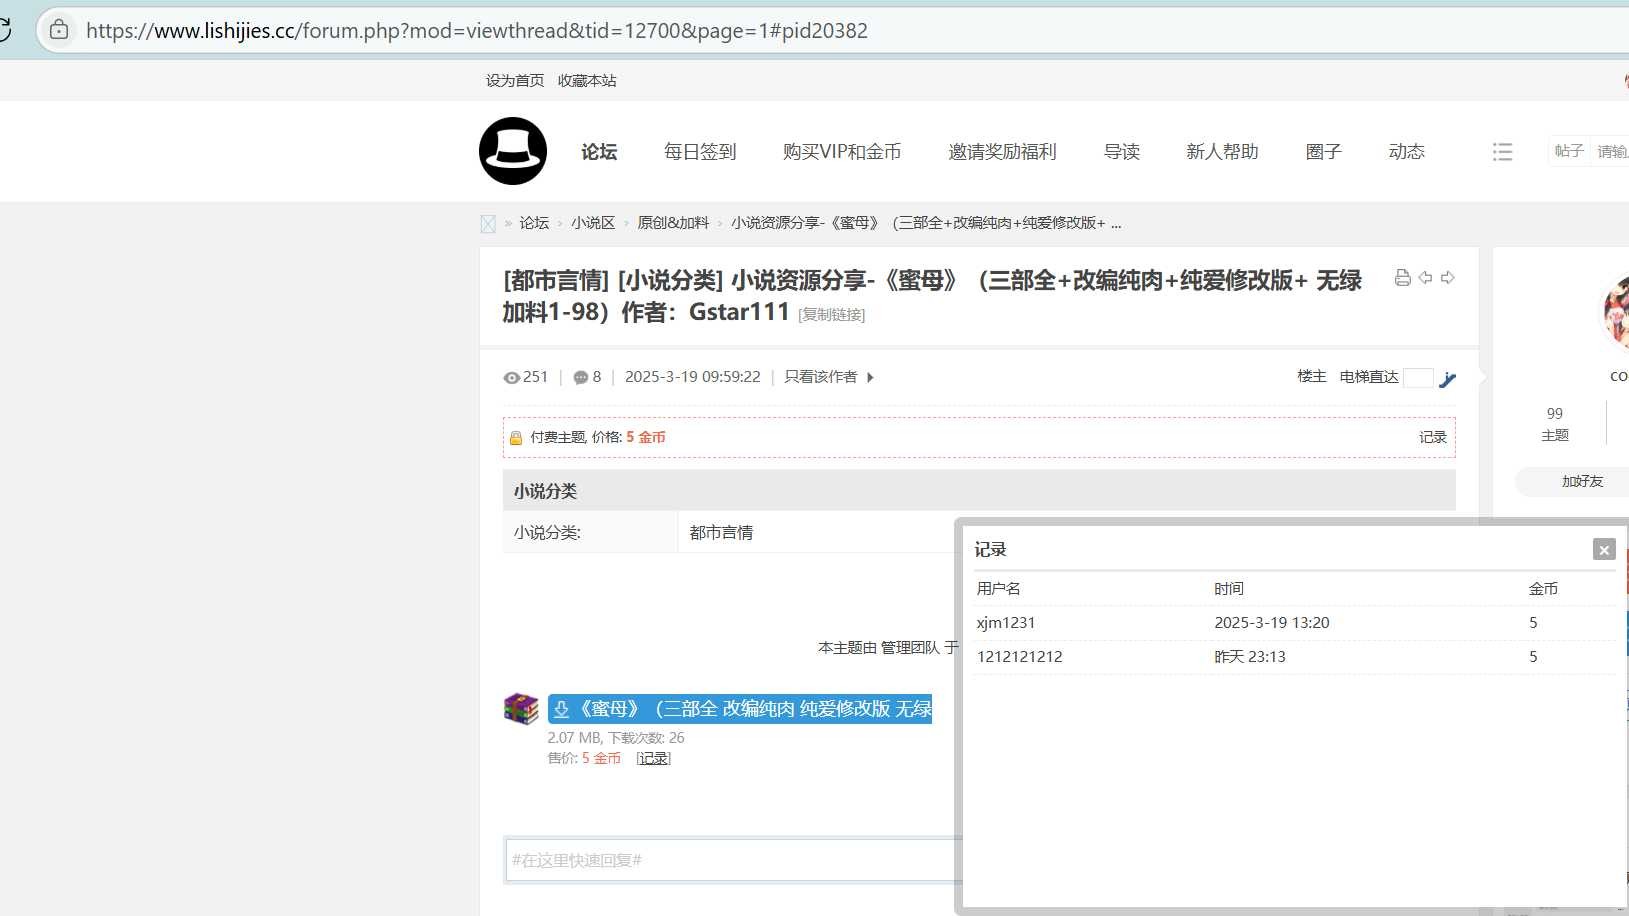Click the padlock icon on the paid topic bar
Screen dimensions: 1629x916
(x=516, y=437)
